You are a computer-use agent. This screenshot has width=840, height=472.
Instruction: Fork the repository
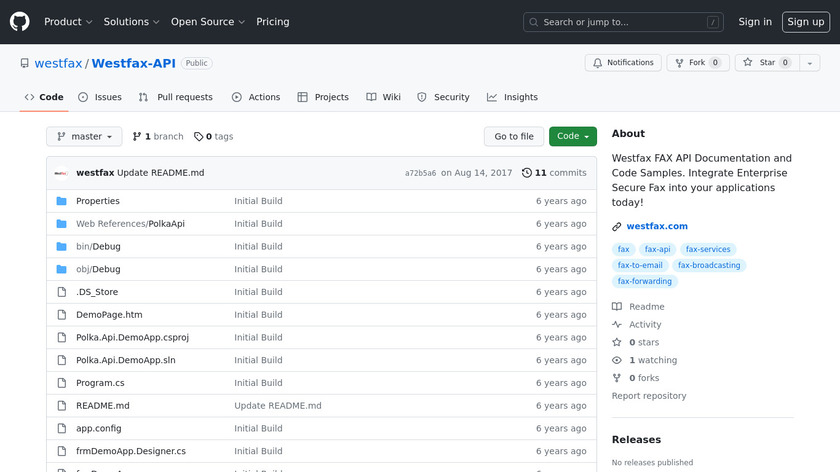(x=698, y=63)
